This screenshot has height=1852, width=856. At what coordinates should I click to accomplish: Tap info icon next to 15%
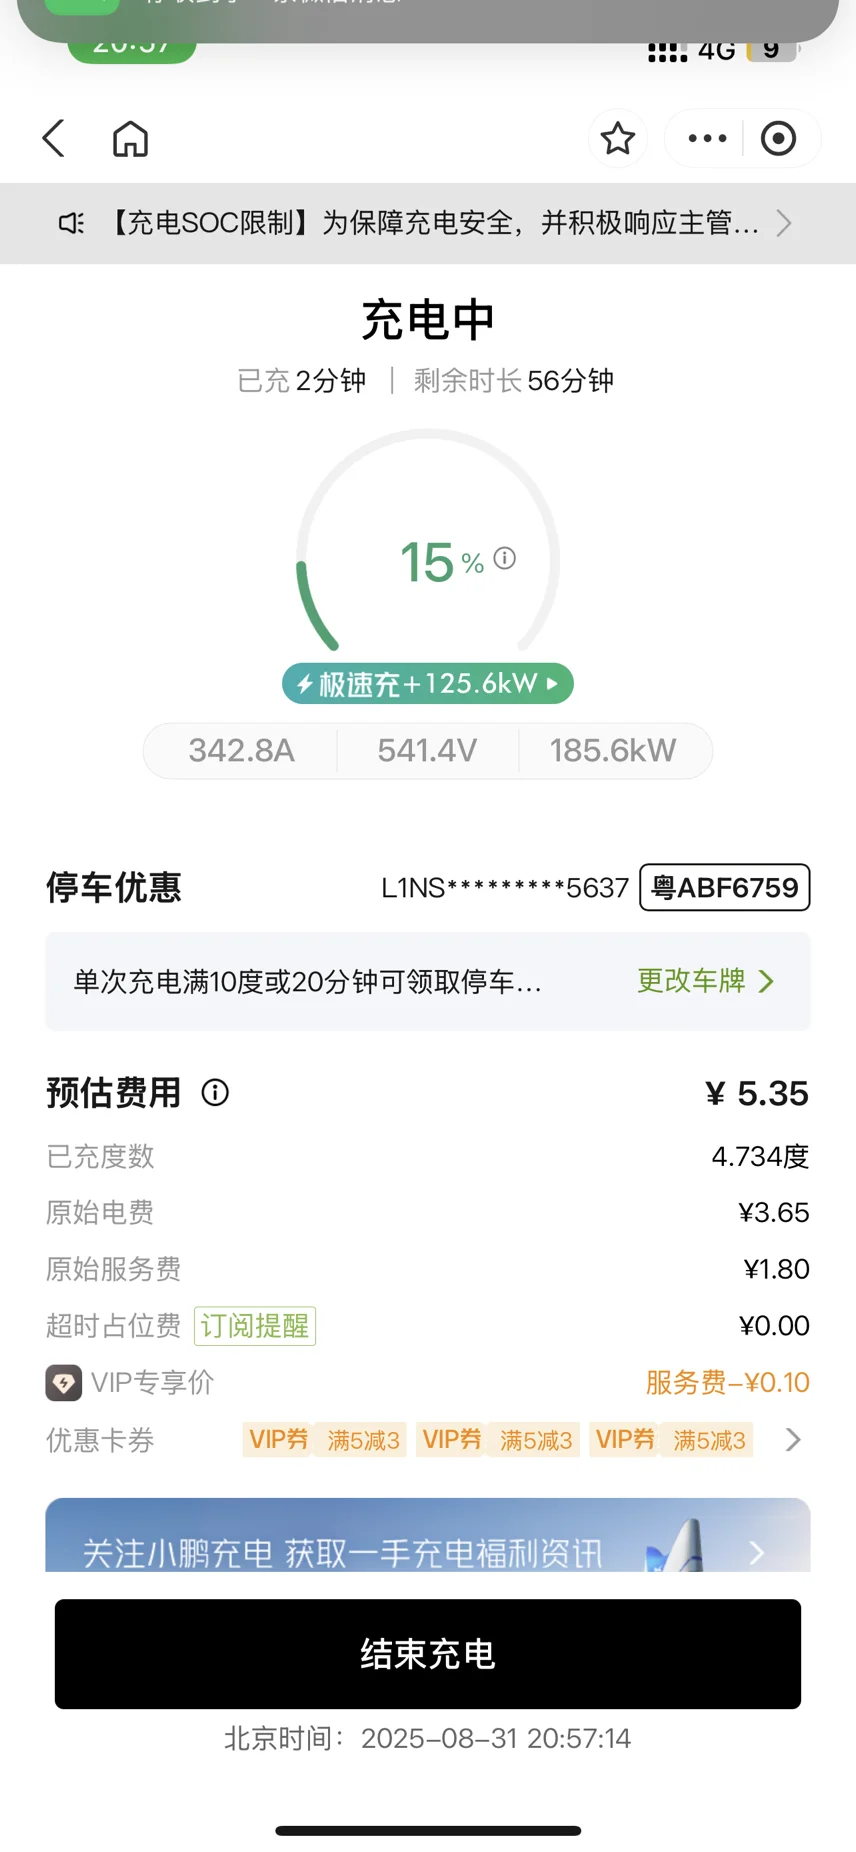505,558
